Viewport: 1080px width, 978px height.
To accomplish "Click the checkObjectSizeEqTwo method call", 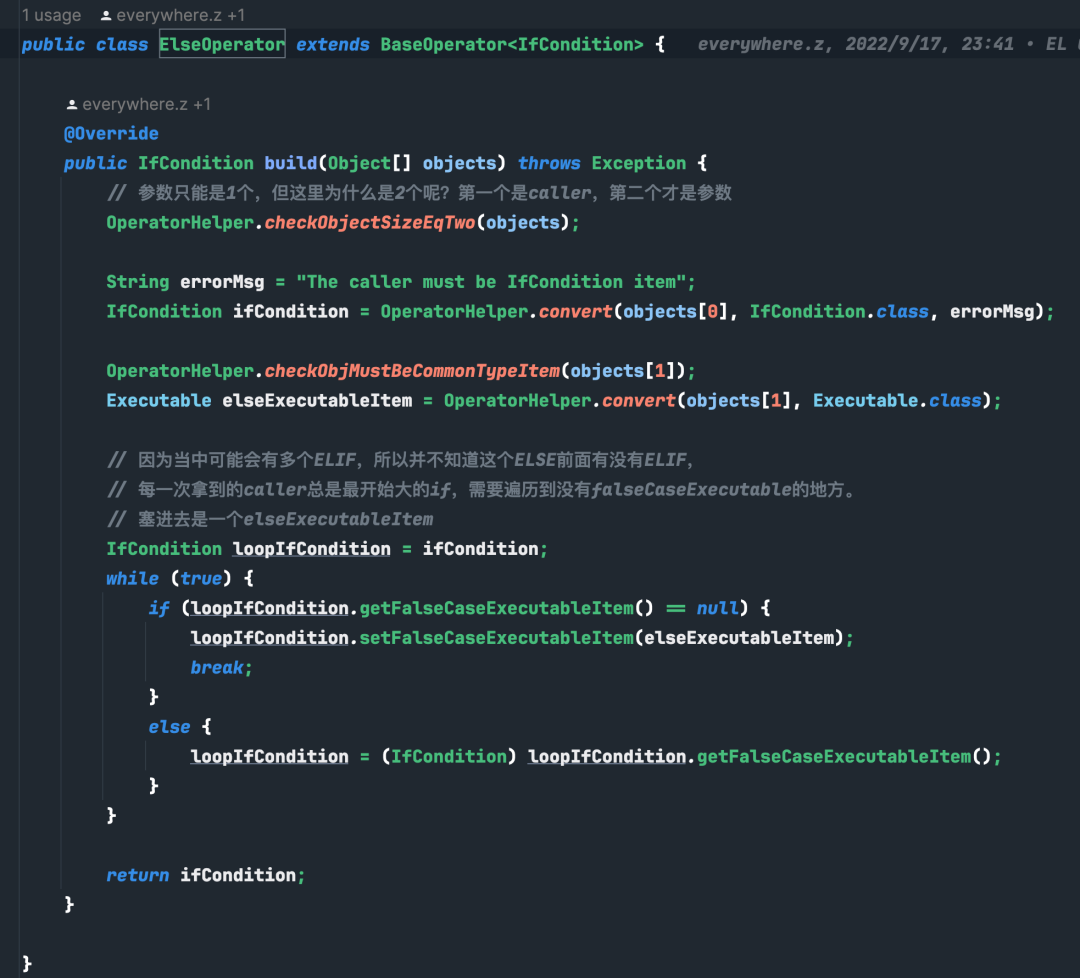I will [x=370, y=222].
